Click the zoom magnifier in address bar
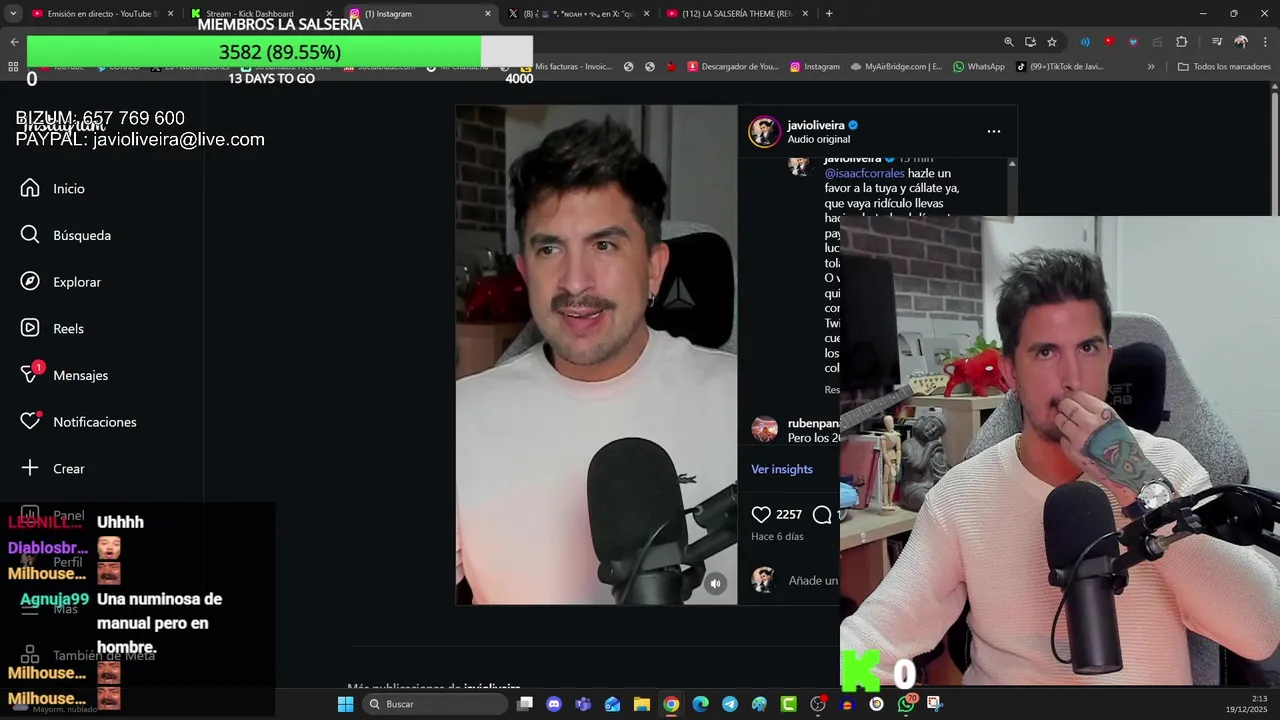Screen dimensions: 1280x720 coord(1008,42)
